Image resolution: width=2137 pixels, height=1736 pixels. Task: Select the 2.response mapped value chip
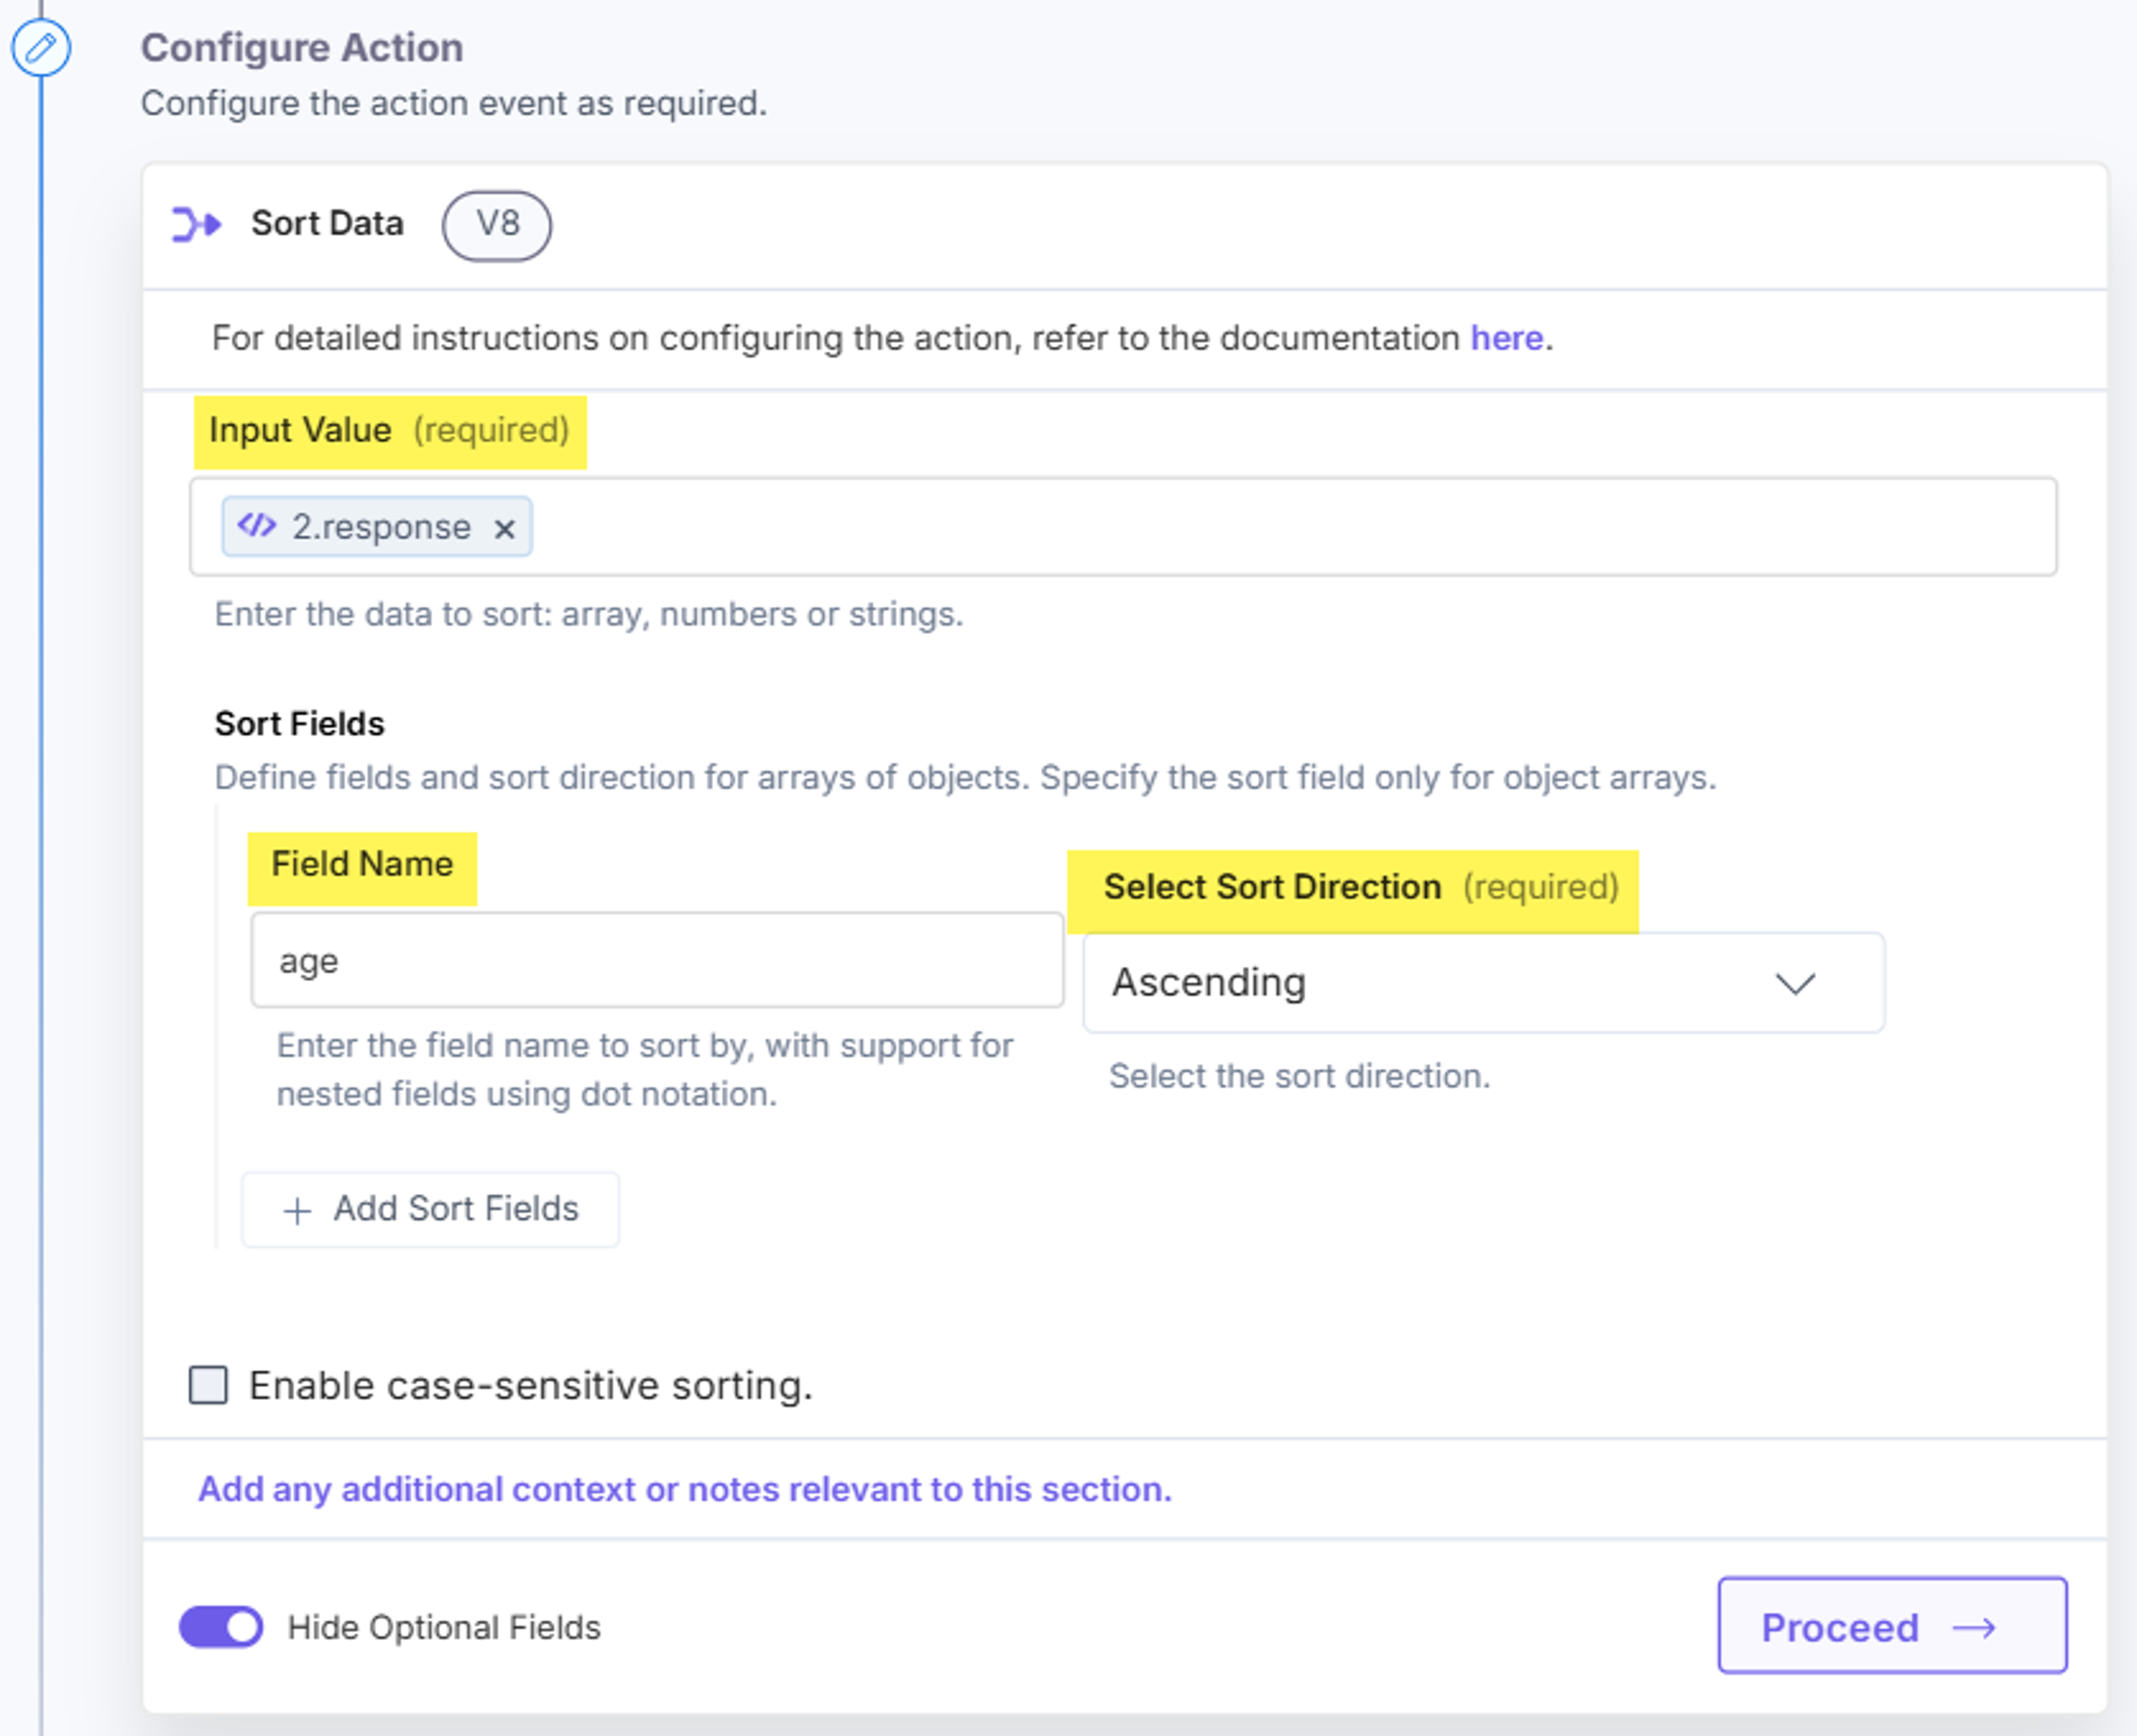[x=376, y=527]
